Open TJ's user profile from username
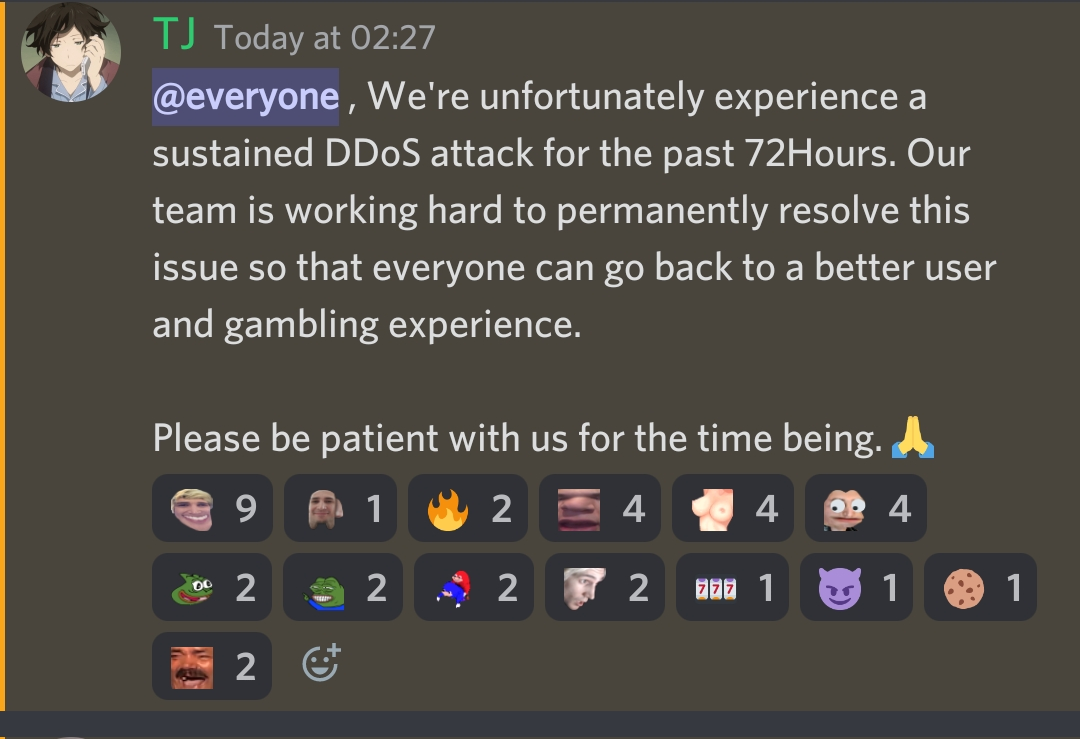Screen dimensions: 1080x739 tap(174, 34)
